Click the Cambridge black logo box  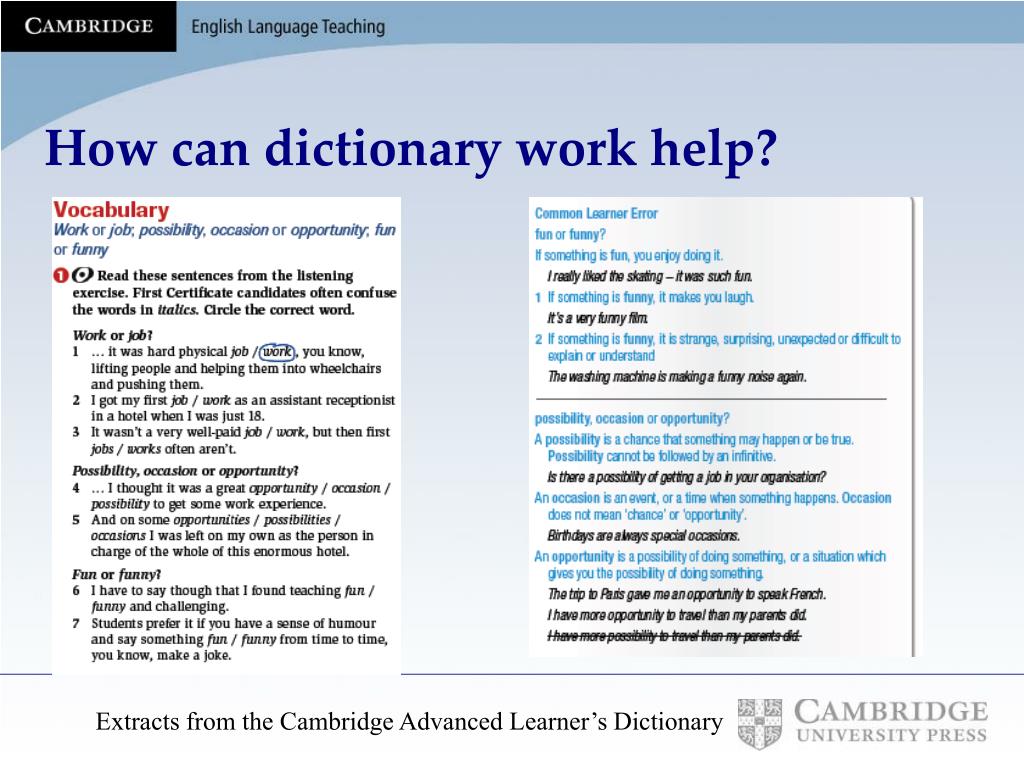tap(89, 26)
